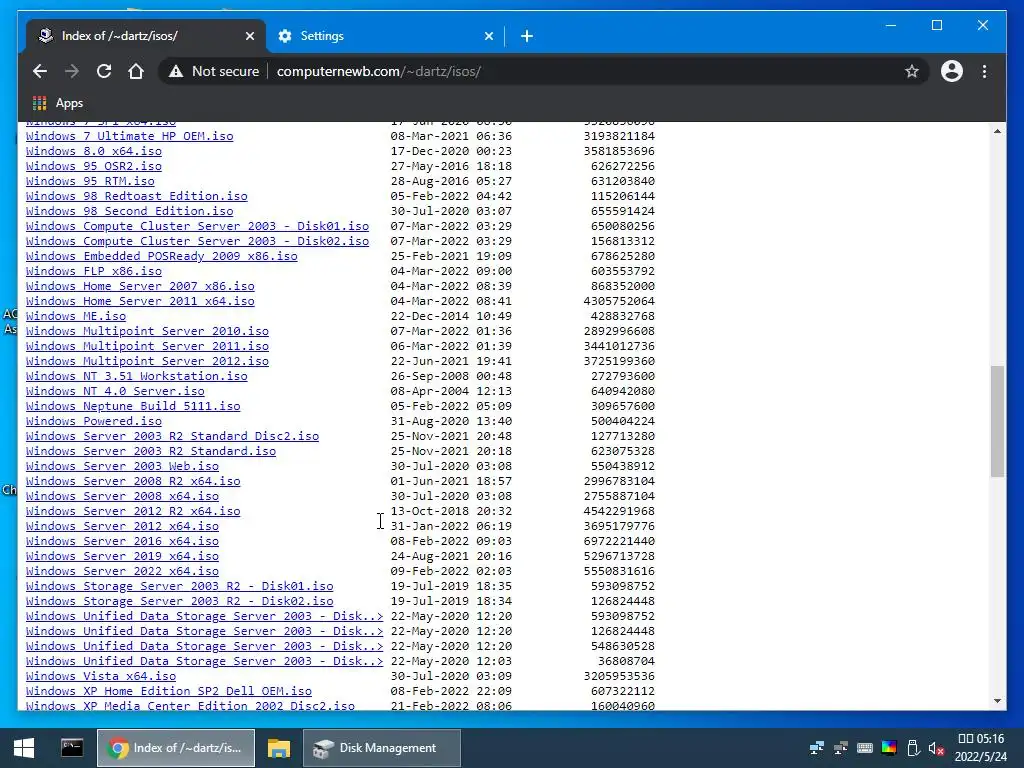Image resolution: width=1024 pixels, height=768 pixels.
Task: Open Compute Cluster Server 2003 Disk02 link
Action: (x=197, y=241)
